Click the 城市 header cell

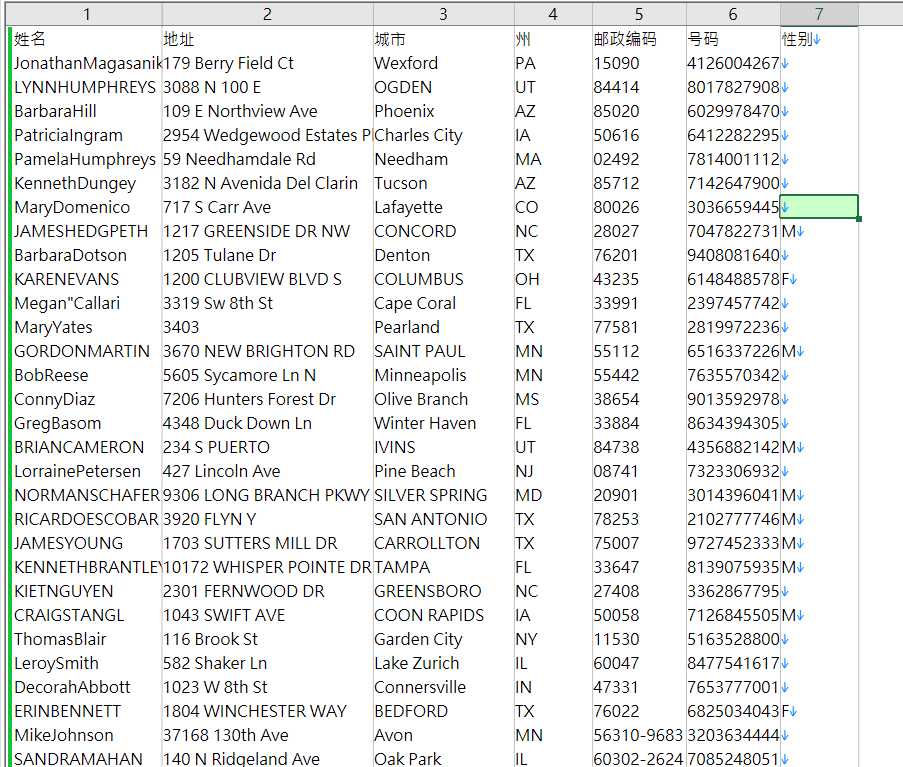[x=443, y=39]
